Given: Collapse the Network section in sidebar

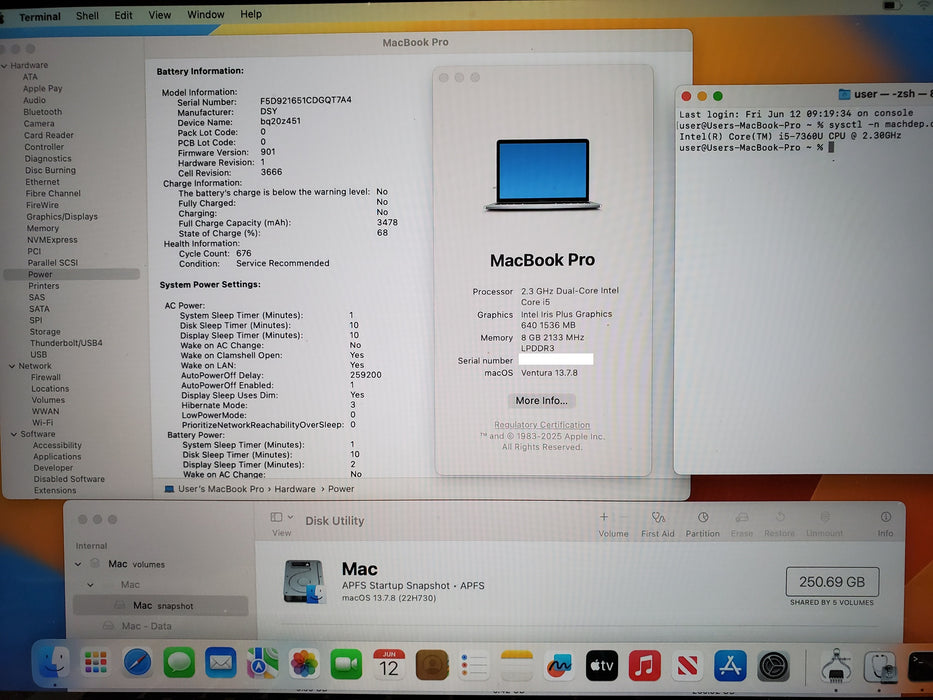Looking at the screenshot, I should point(12,366).
